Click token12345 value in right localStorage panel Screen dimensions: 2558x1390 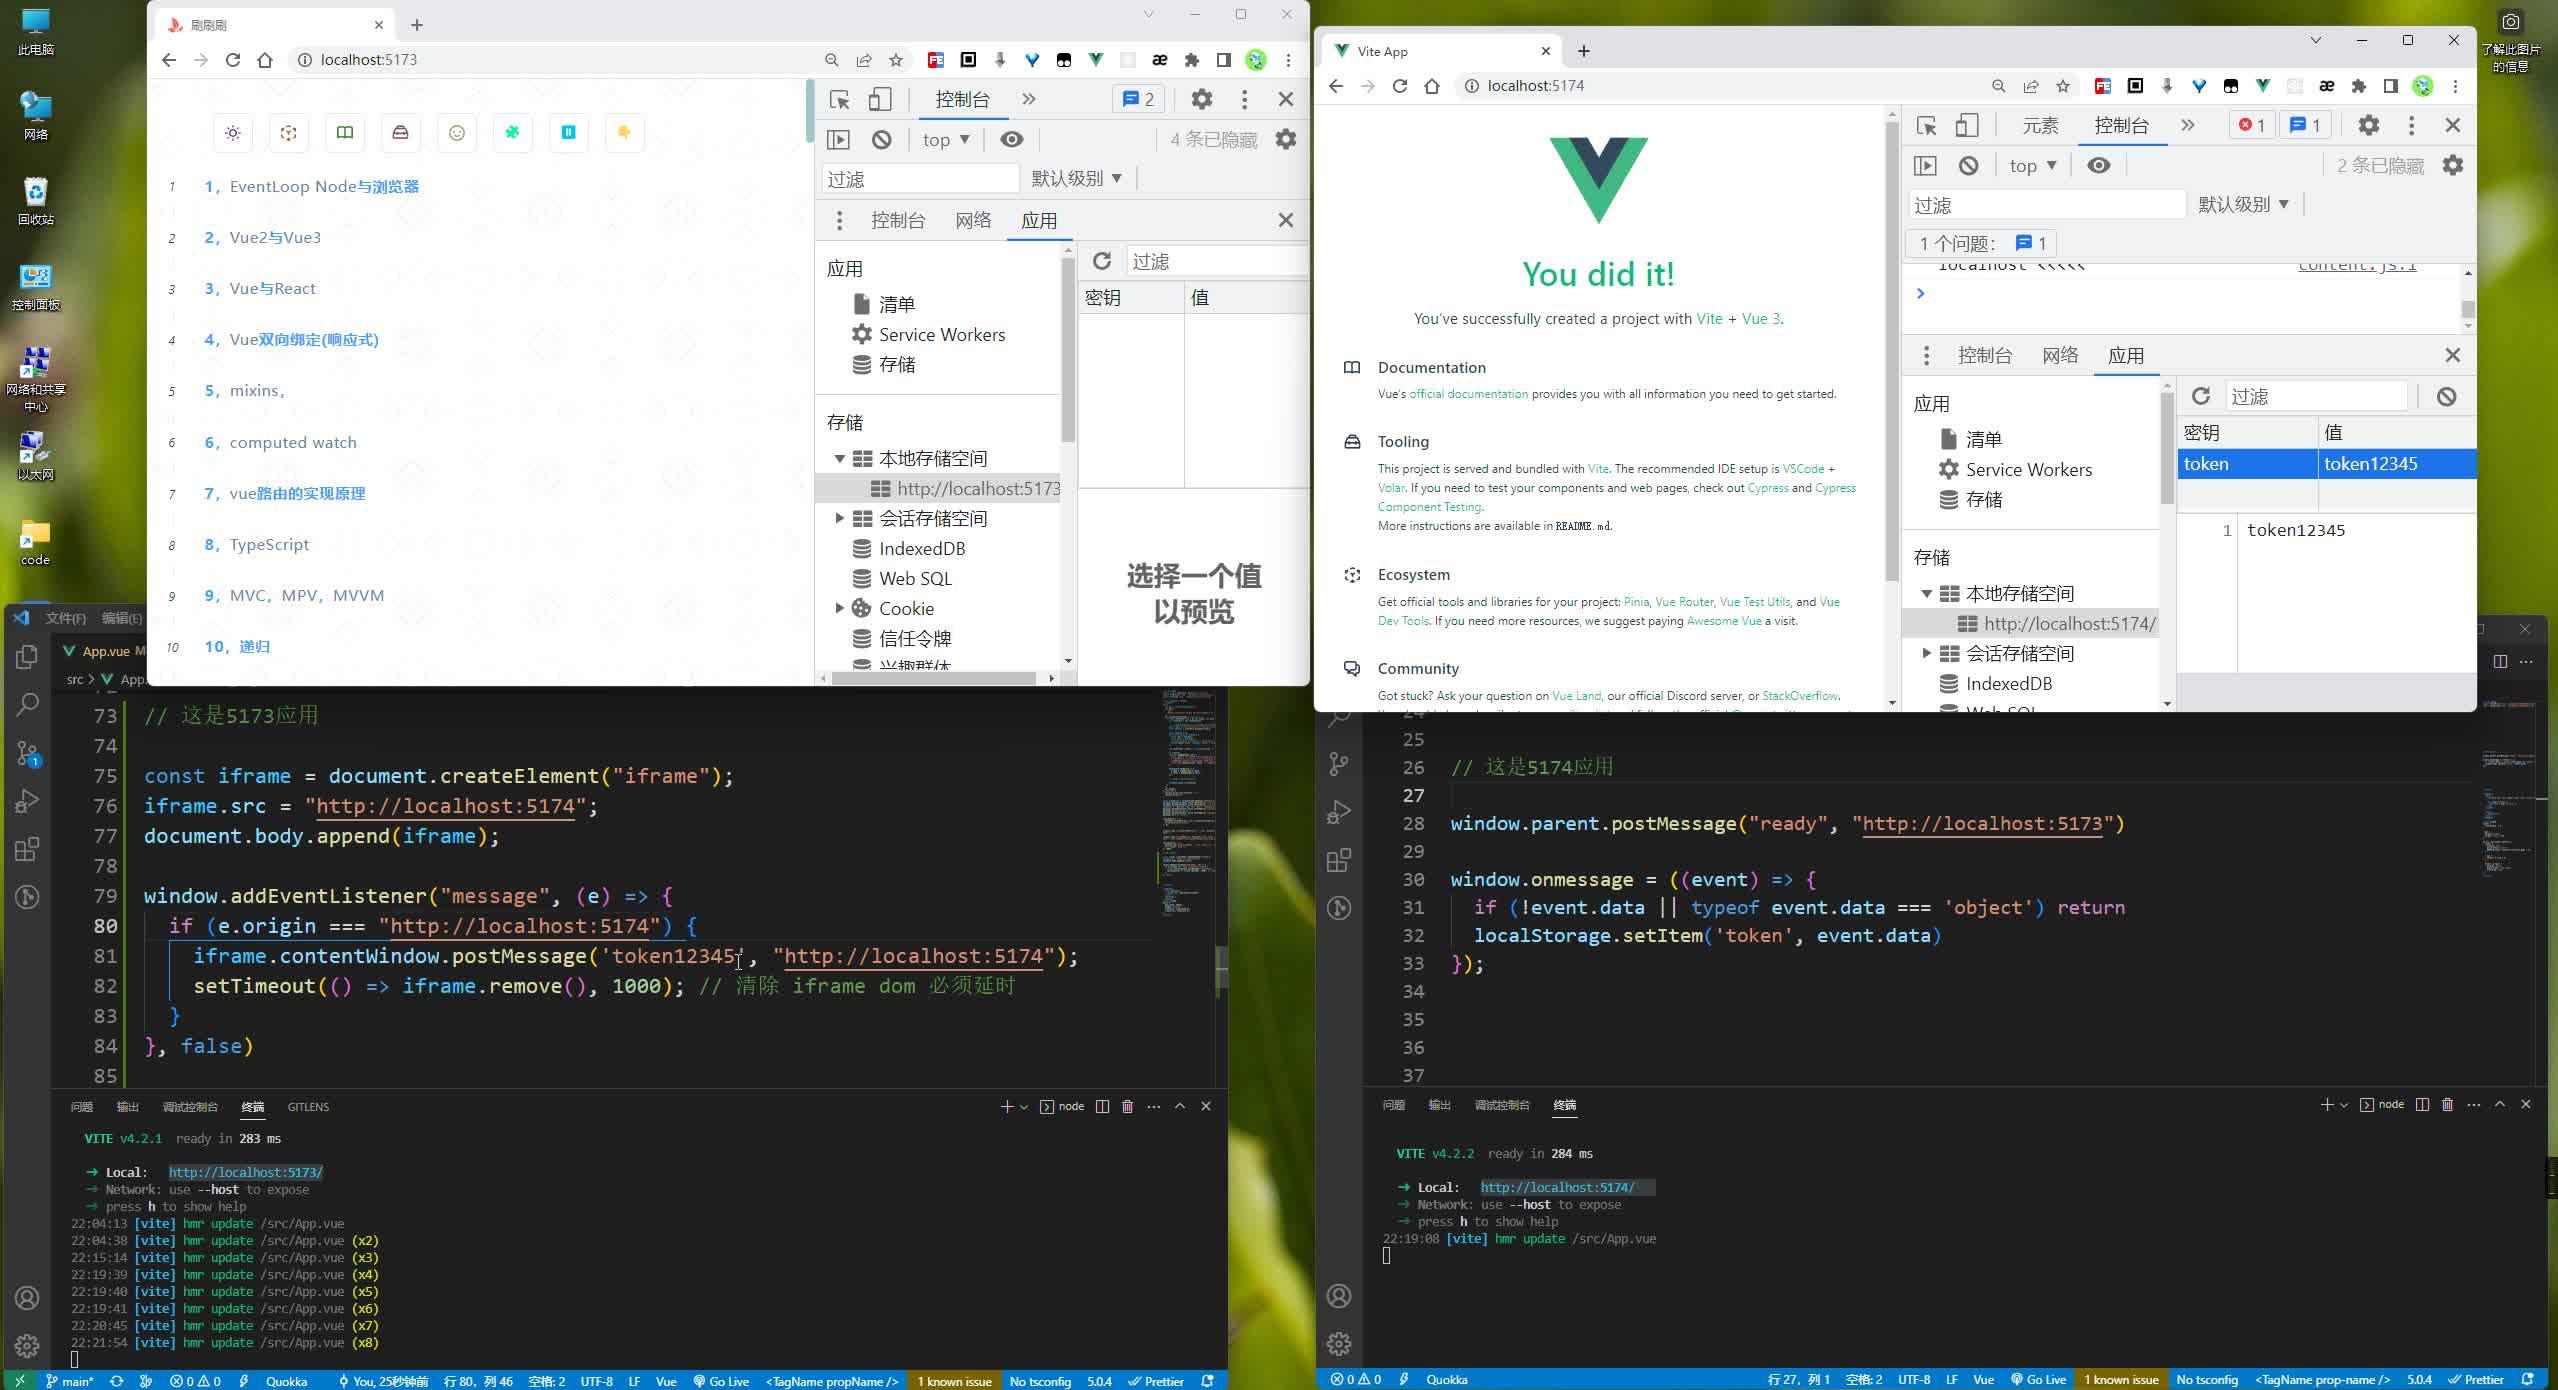2371,462
